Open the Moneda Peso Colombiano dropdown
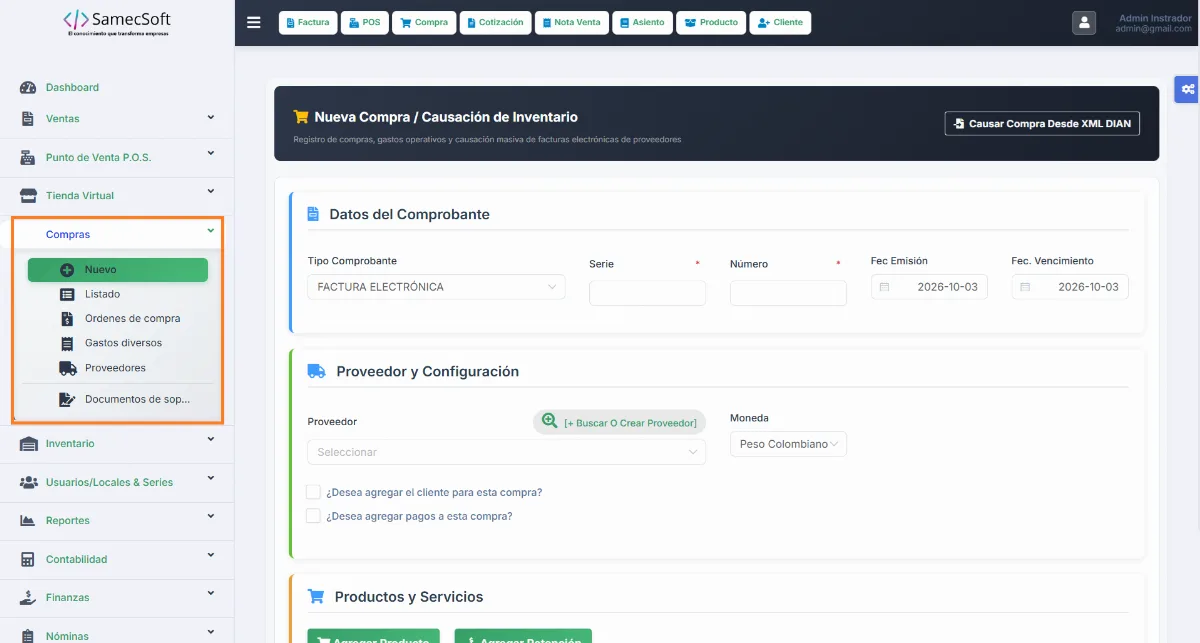Viewport: 1200px width, 643px height. pos(788,444)
